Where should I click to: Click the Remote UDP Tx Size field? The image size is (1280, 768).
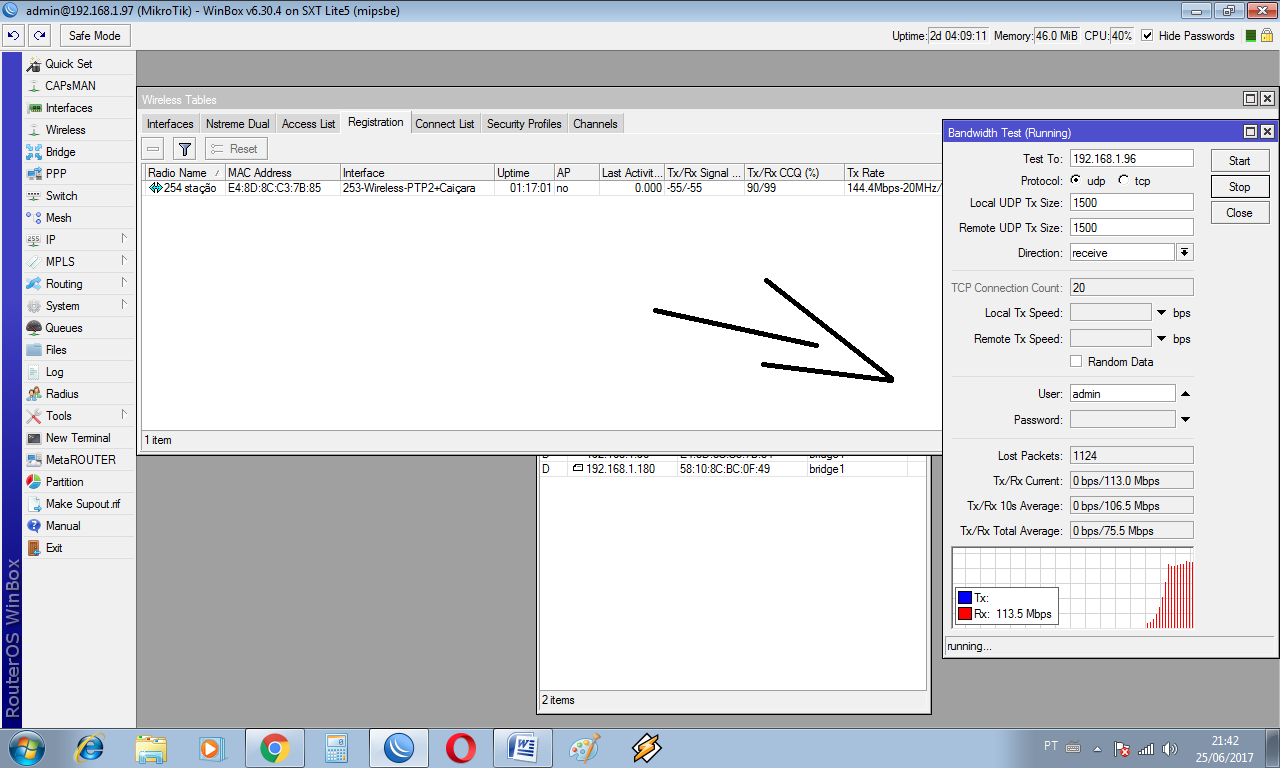coord(1131,228)
